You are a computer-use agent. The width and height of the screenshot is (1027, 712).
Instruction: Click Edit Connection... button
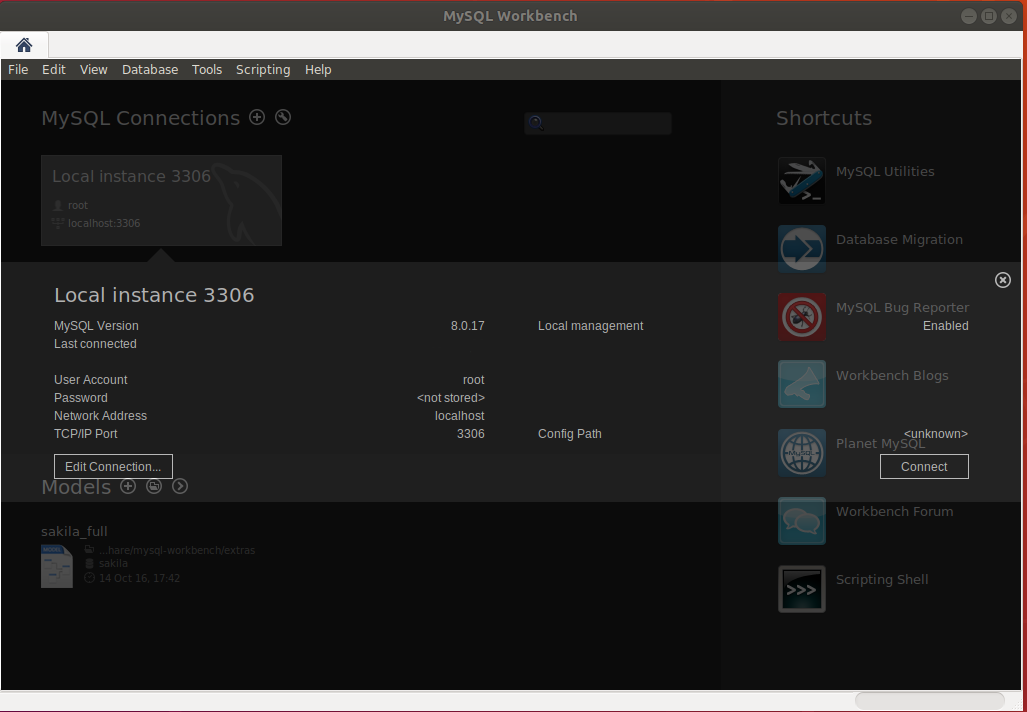coord(113,466)
